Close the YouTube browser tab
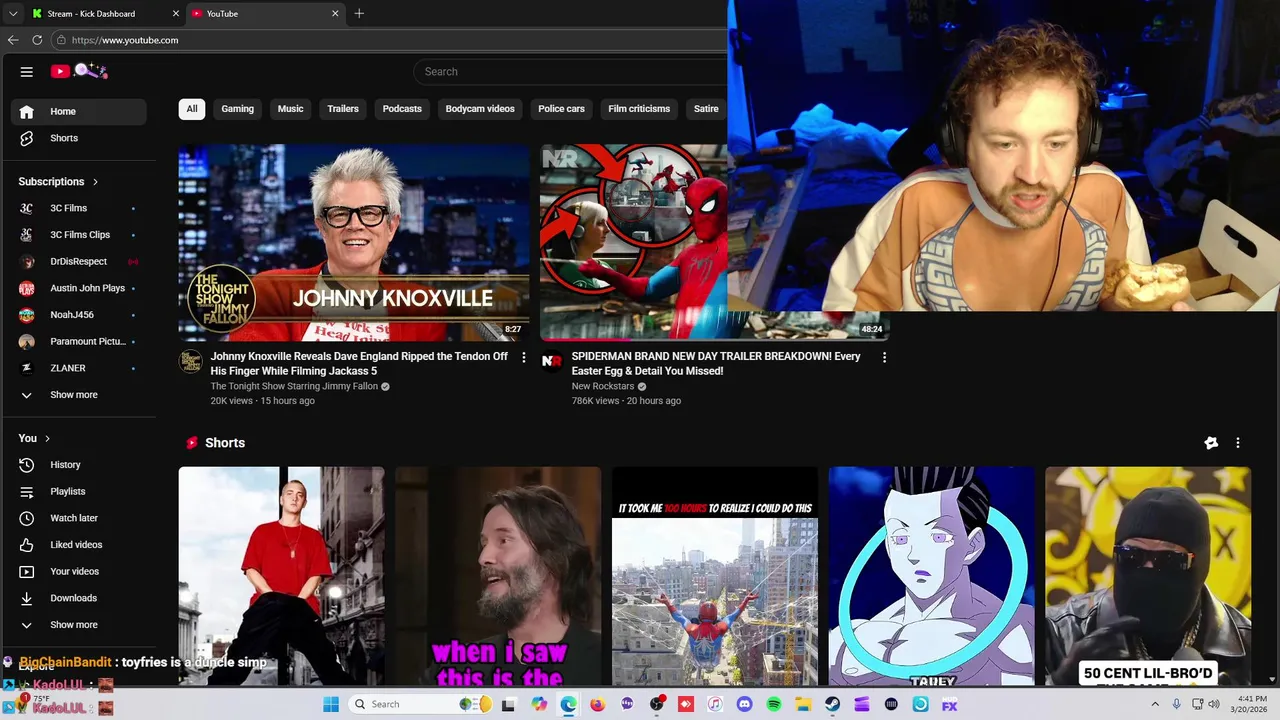 click(336, 14)
